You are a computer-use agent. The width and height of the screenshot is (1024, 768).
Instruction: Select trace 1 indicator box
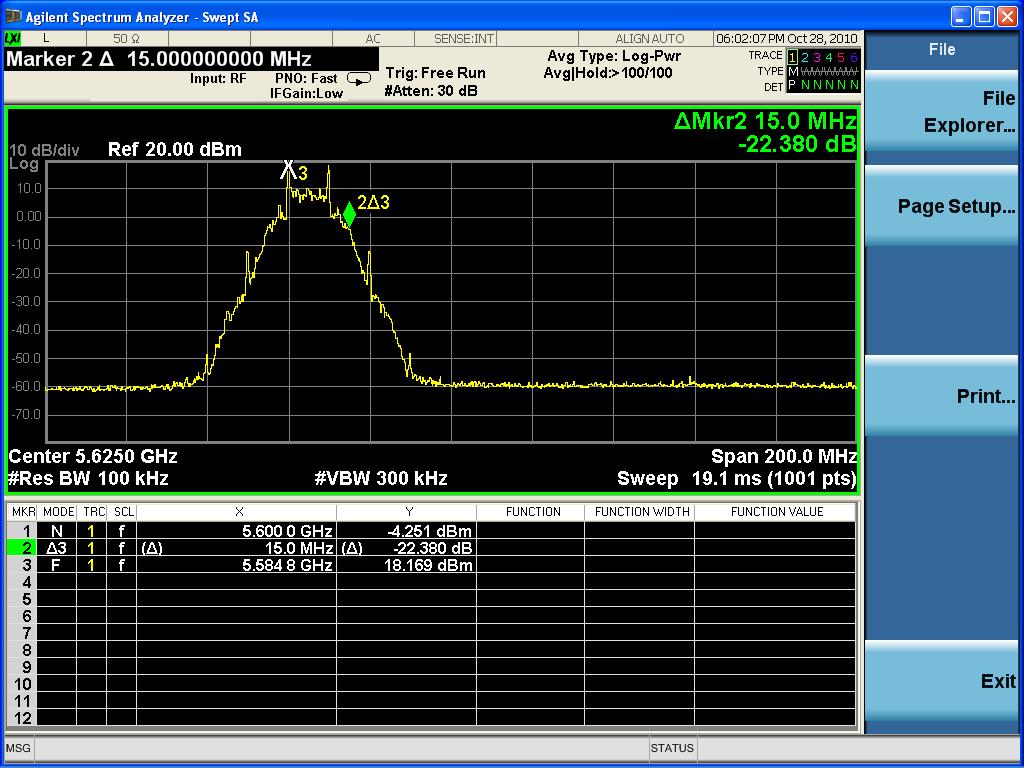(793, 56)
